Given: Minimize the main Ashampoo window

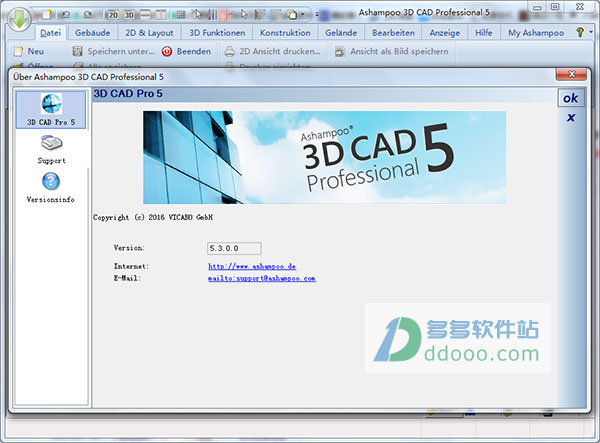Looking at the screenshot, I should pos(537,7).
